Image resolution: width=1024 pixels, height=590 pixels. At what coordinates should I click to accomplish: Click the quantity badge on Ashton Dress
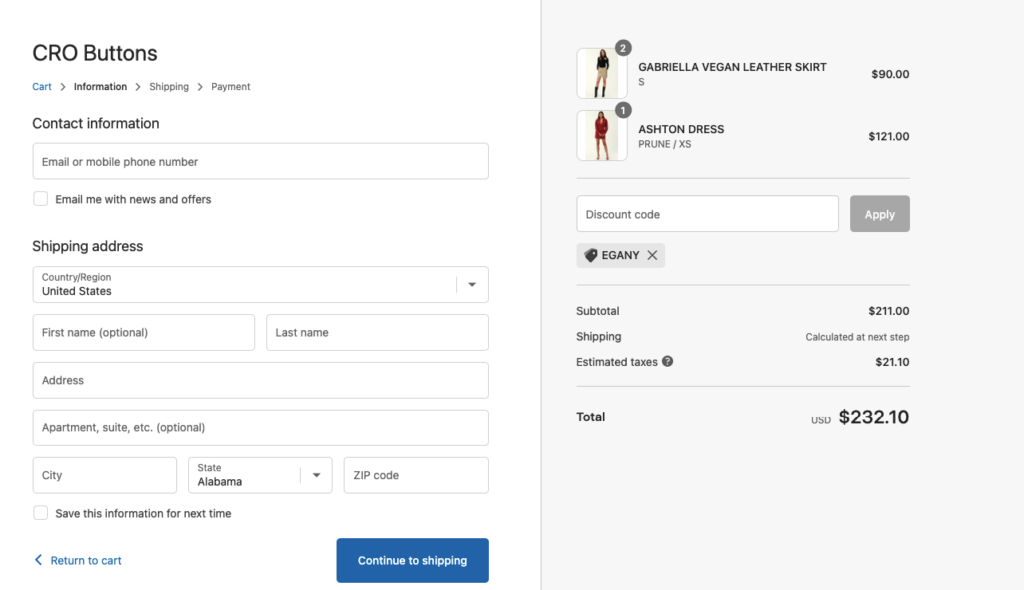click(x=623, y=110)
